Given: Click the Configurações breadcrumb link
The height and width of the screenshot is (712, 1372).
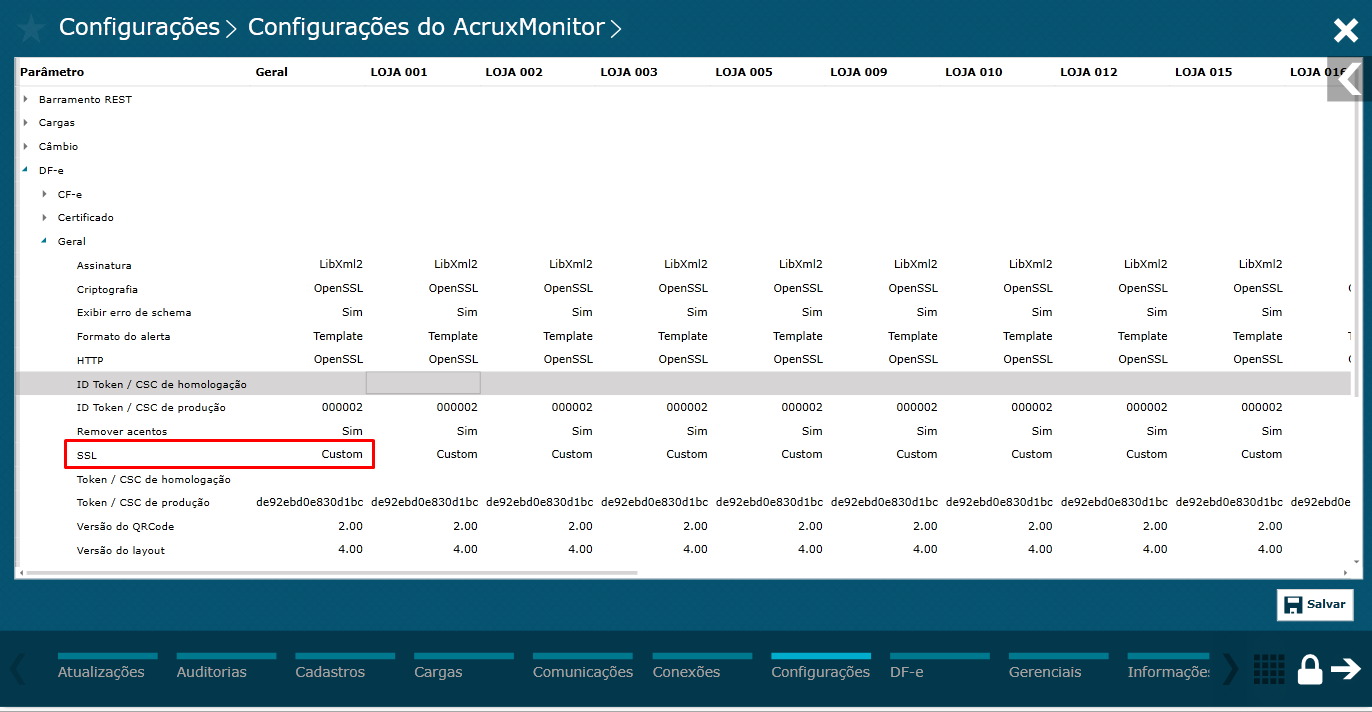Looking at the screenshot, I should (139, 27).
